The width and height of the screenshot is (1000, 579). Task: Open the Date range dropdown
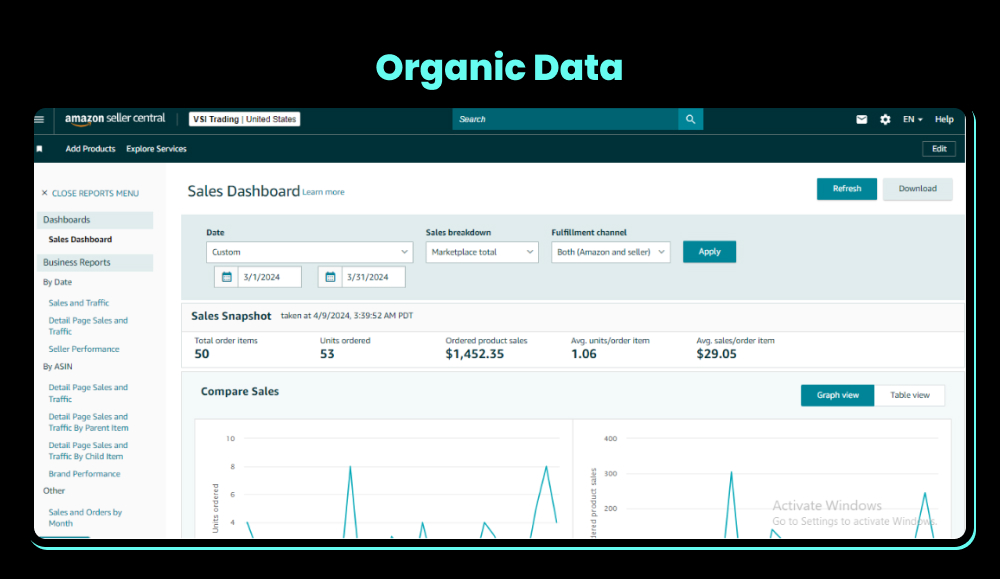click(x=309, y=252)
